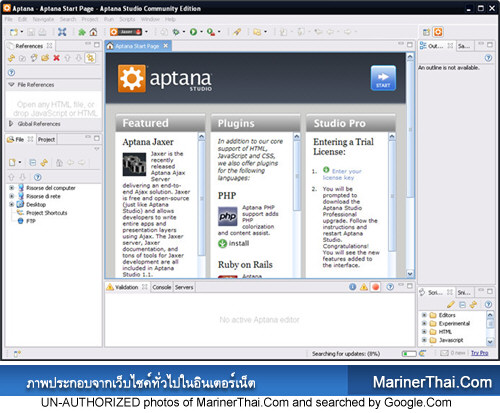Screen dimensions: 500x413
Task: Open the Debug dropdown arrow
Action: pos(184,32)
